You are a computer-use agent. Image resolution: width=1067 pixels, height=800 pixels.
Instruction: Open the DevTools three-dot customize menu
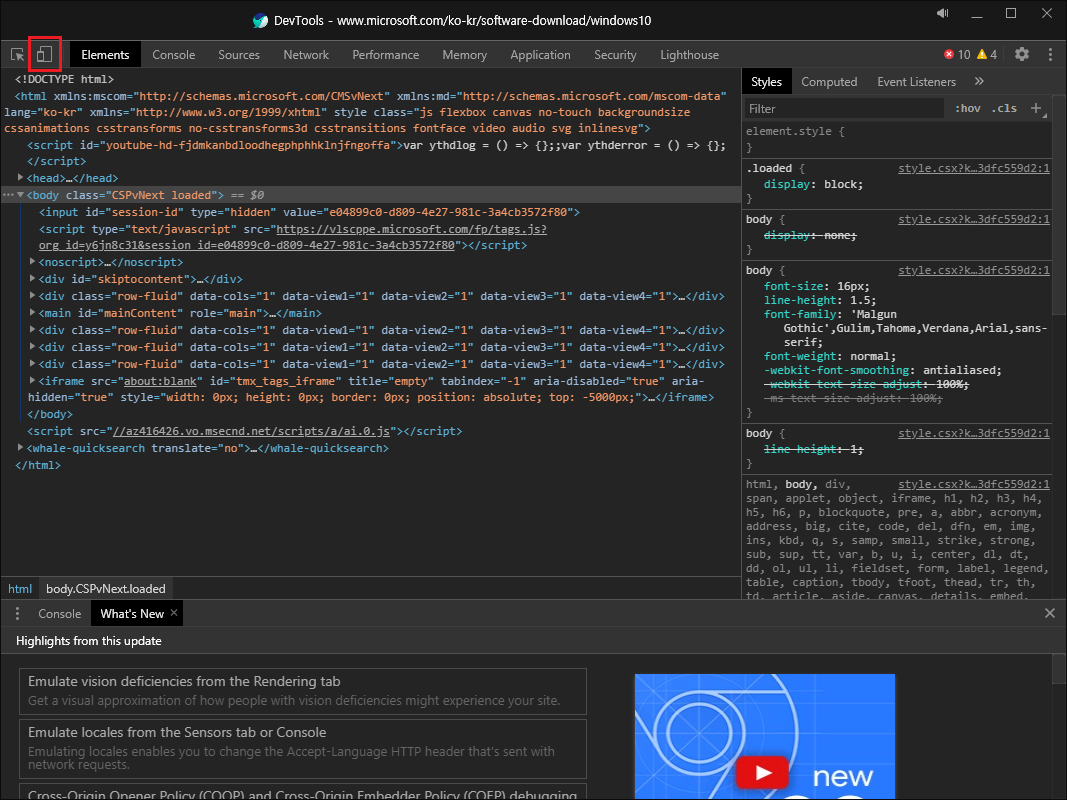click(x=1050, y=54)
